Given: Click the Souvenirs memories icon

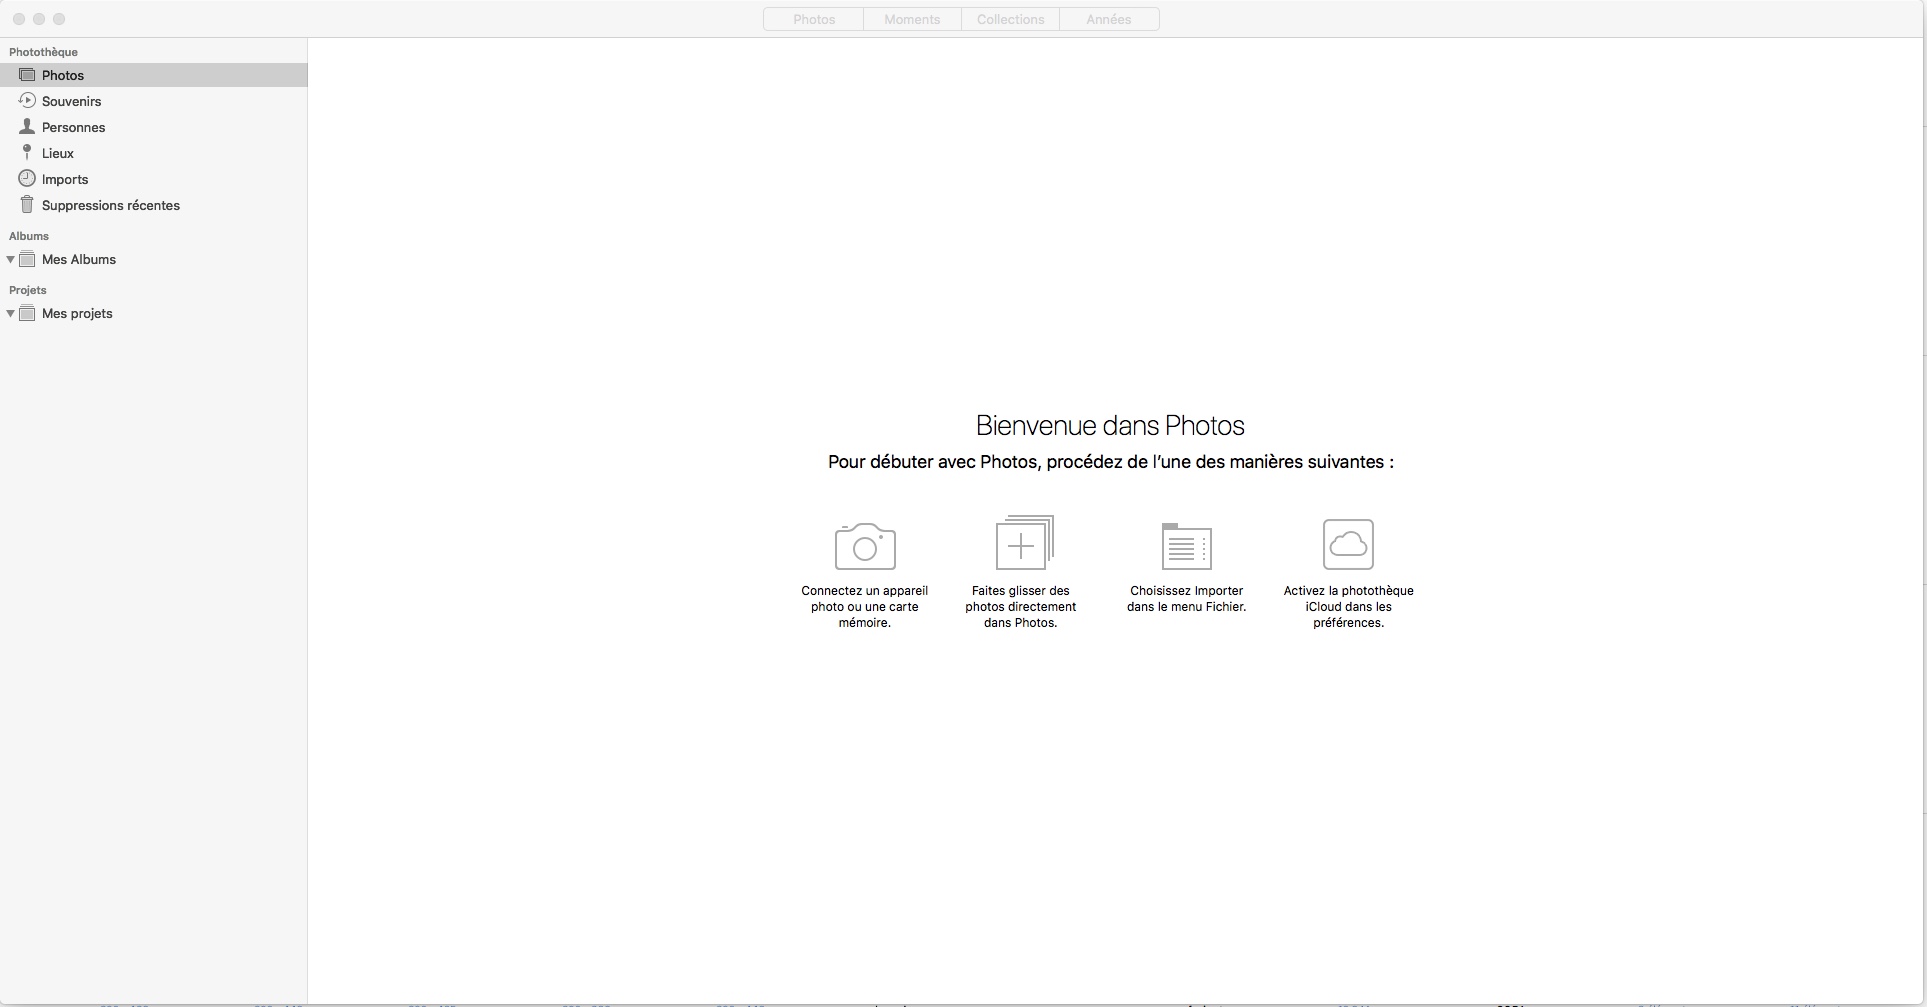Looking at the screenshot, I should pos(27,100).
